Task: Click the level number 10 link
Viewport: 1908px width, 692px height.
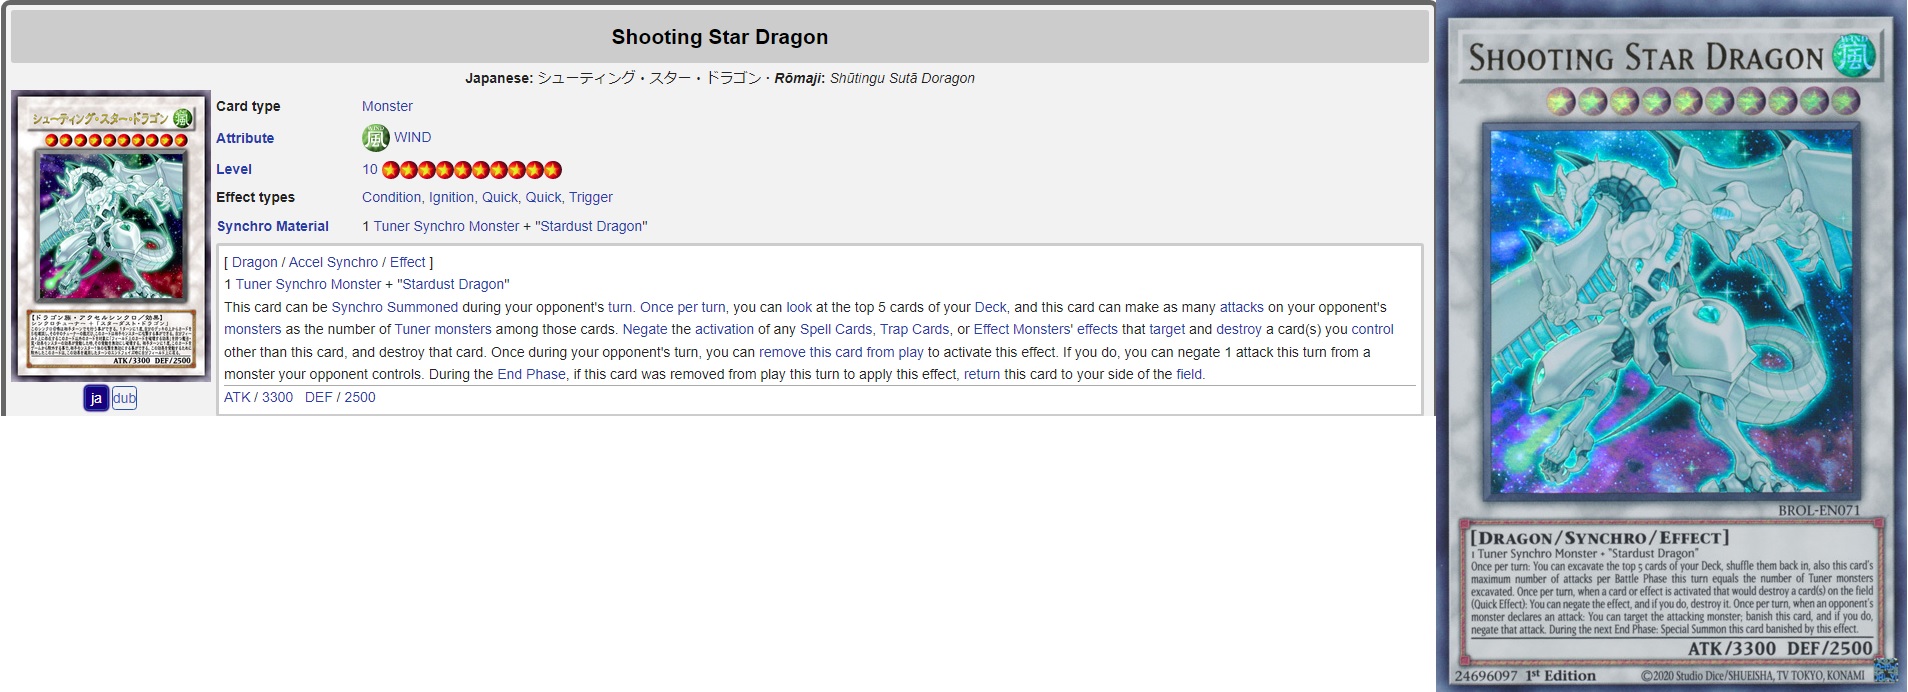Action: point(370,169)
